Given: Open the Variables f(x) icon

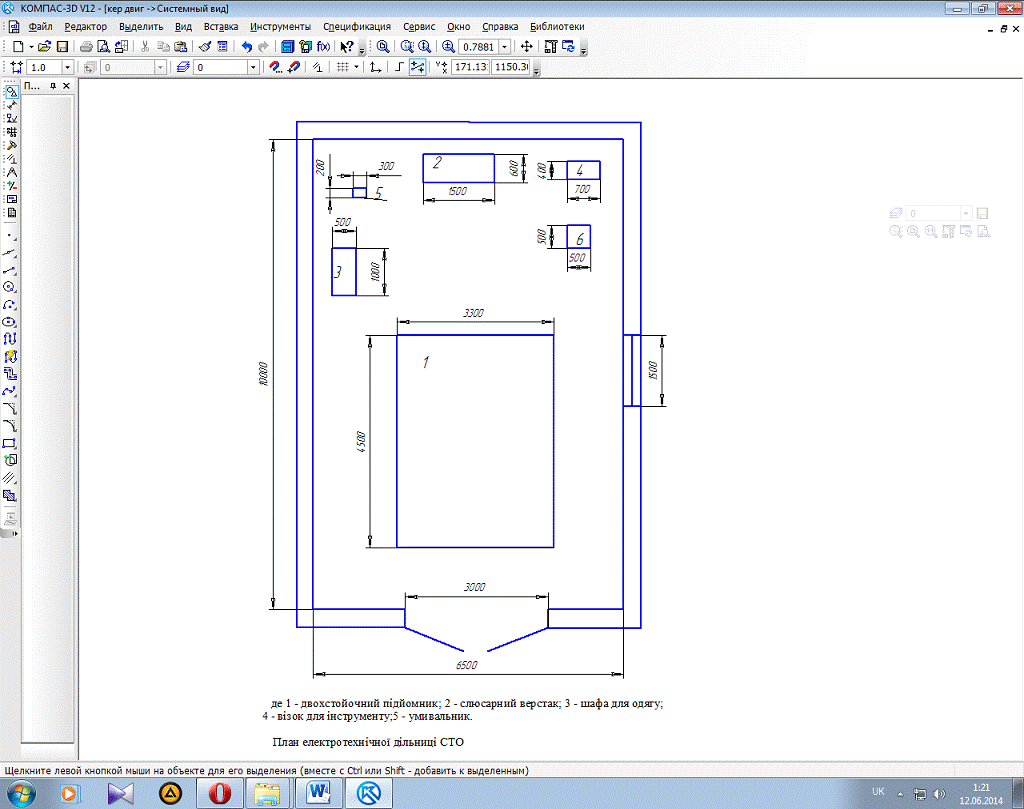Looking at the screenshot, I should (323, 47).
